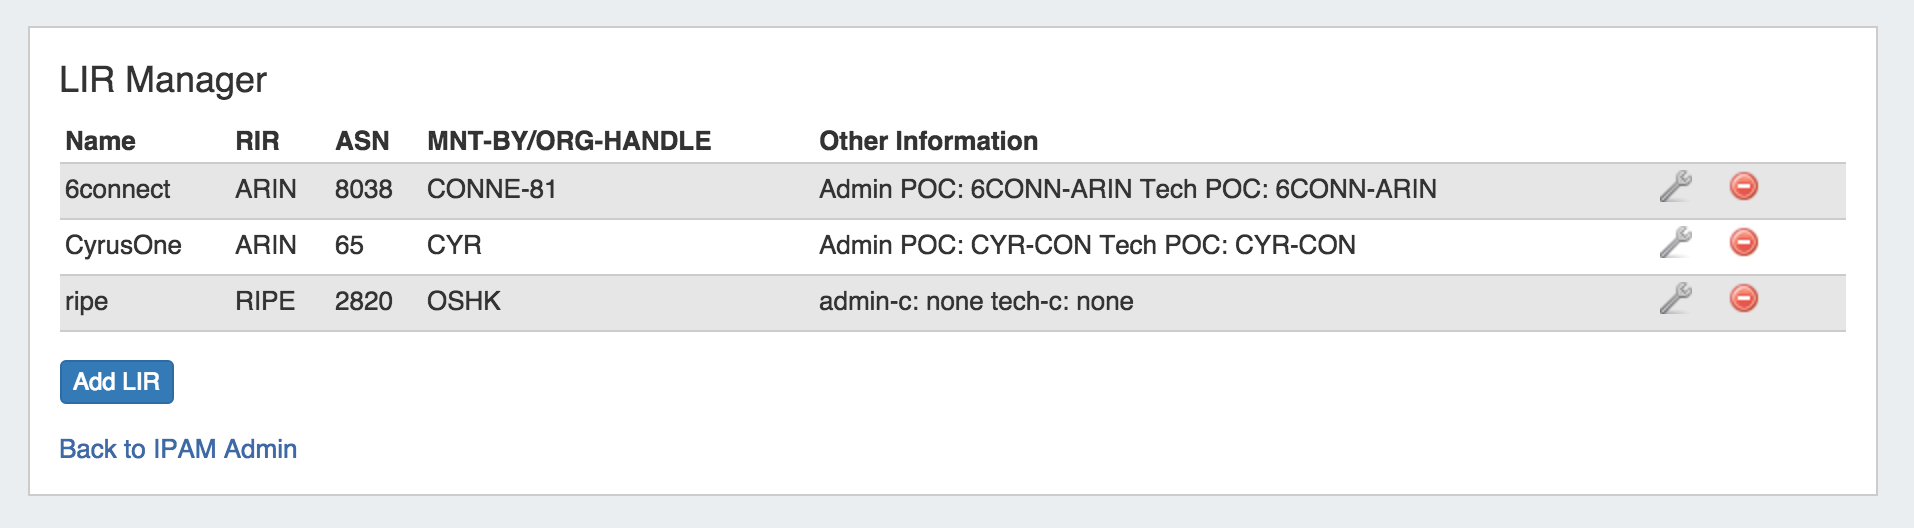1914x528 pixels.
Task: Click the Add LIR button
Action: [117, 382]
